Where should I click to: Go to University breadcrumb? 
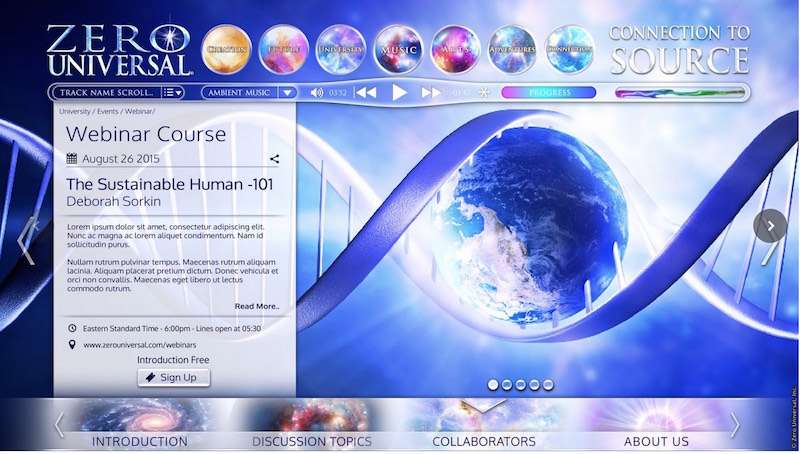tap(74, 111)
